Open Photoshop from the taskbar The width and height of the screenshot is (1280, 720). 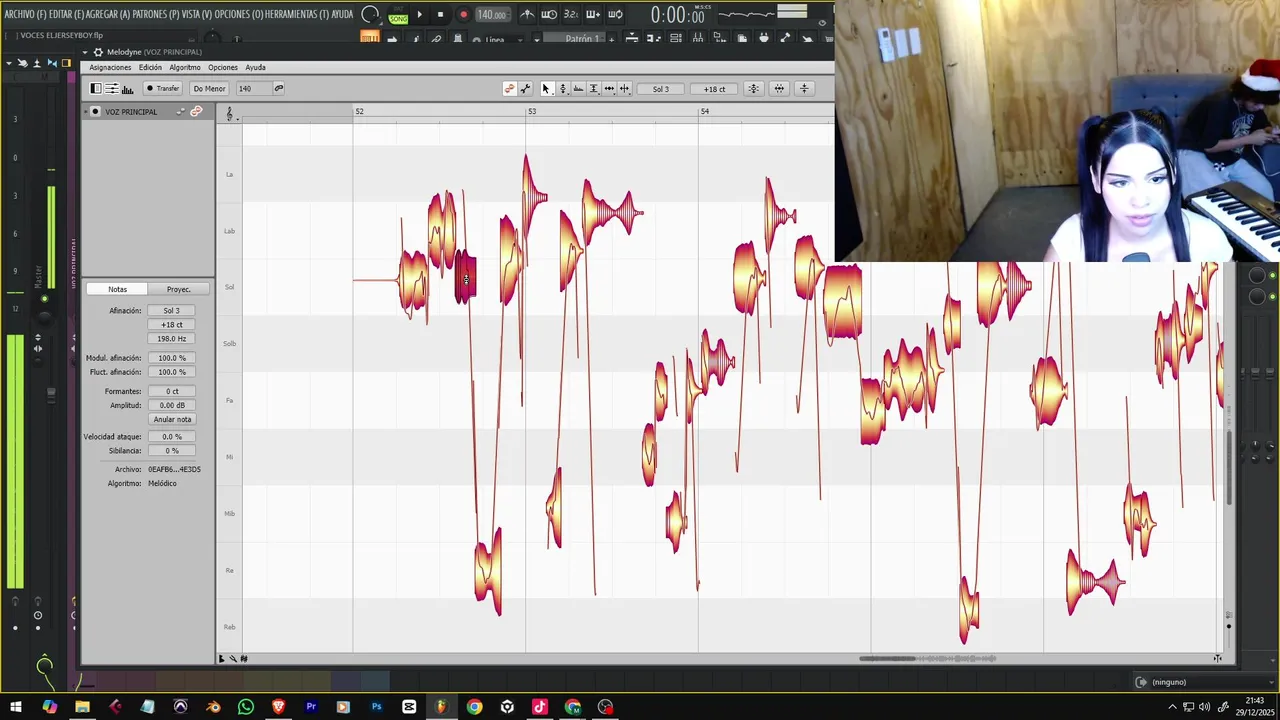376,707
